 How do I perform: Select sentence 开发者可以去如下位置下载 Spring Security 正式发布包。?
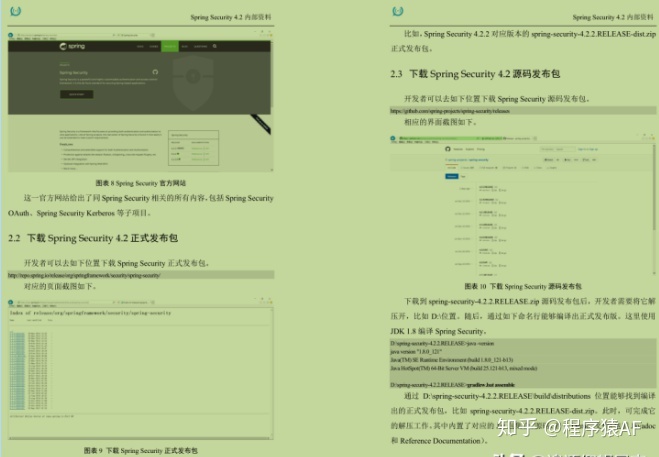coord(117,264)
